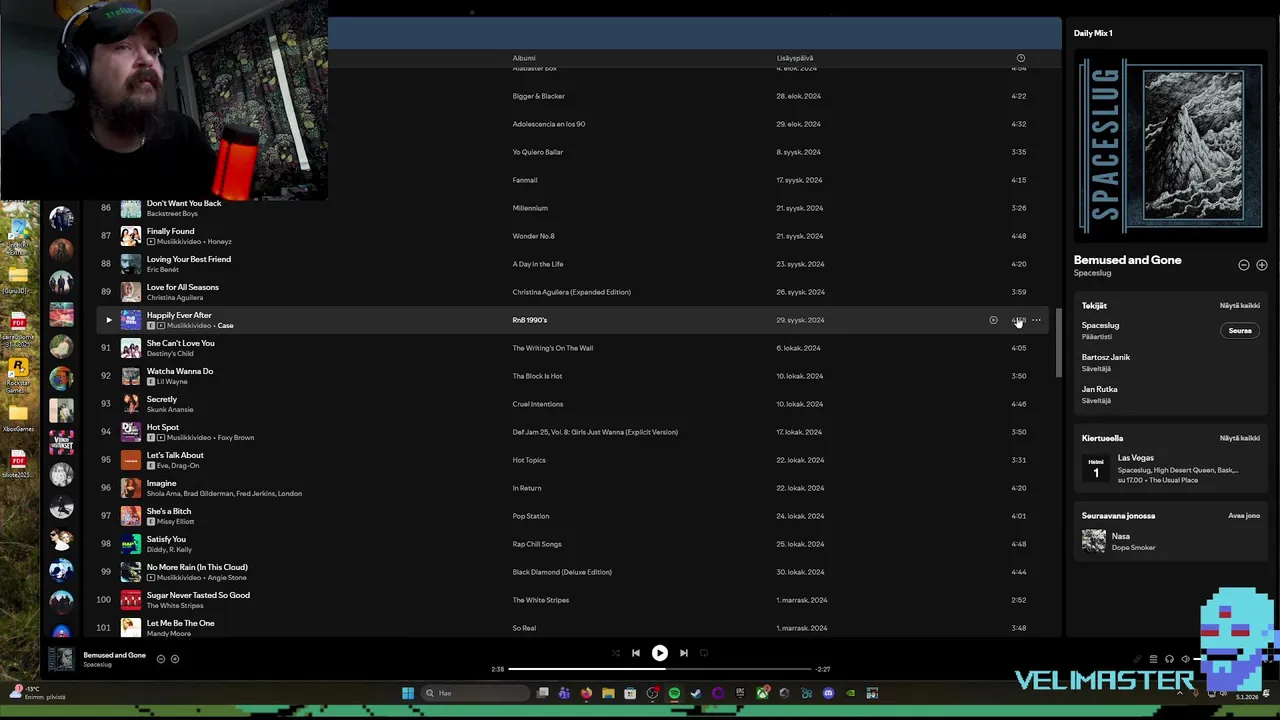Select track Hot Spot
The image size is (1280, 720).
(x=163, y=427)
